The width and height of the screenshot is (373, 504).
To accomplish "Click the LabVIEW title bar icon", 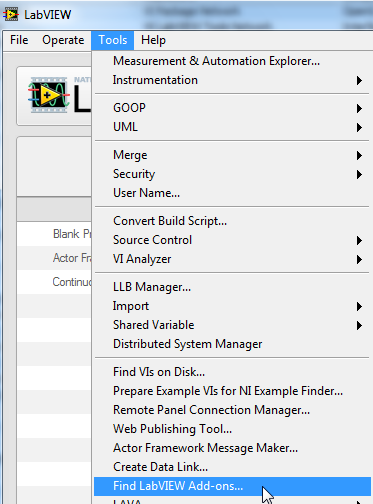I will pyautogui.click(x=11, y=15).
